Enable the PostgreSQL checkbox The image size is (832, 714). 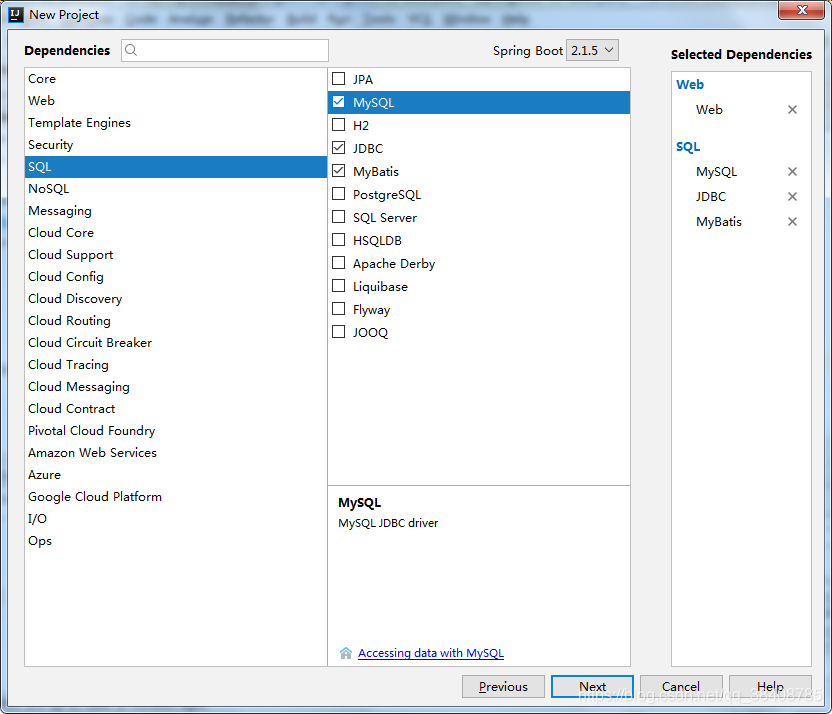tap(339, 194)
